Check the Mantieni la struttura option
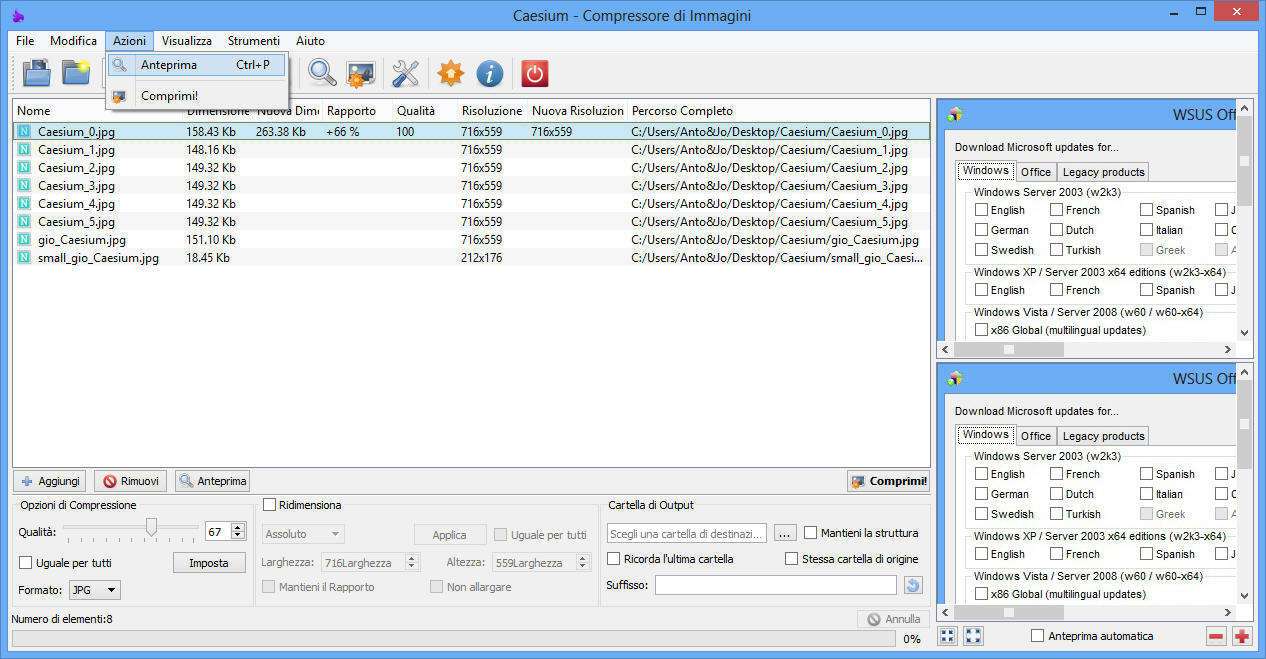The width and height of the screenshot is (1266, 659). coord(811,533)
